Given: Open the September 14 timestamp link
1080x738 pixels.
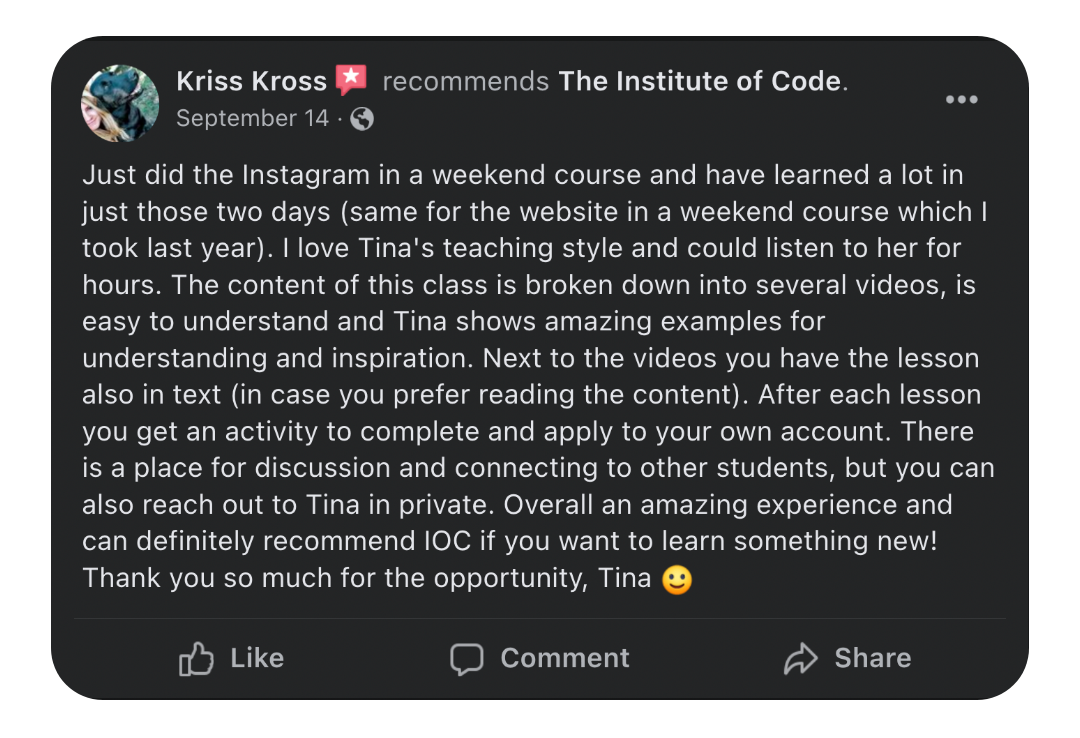Looking at the screenshot, I should point(252,118).
